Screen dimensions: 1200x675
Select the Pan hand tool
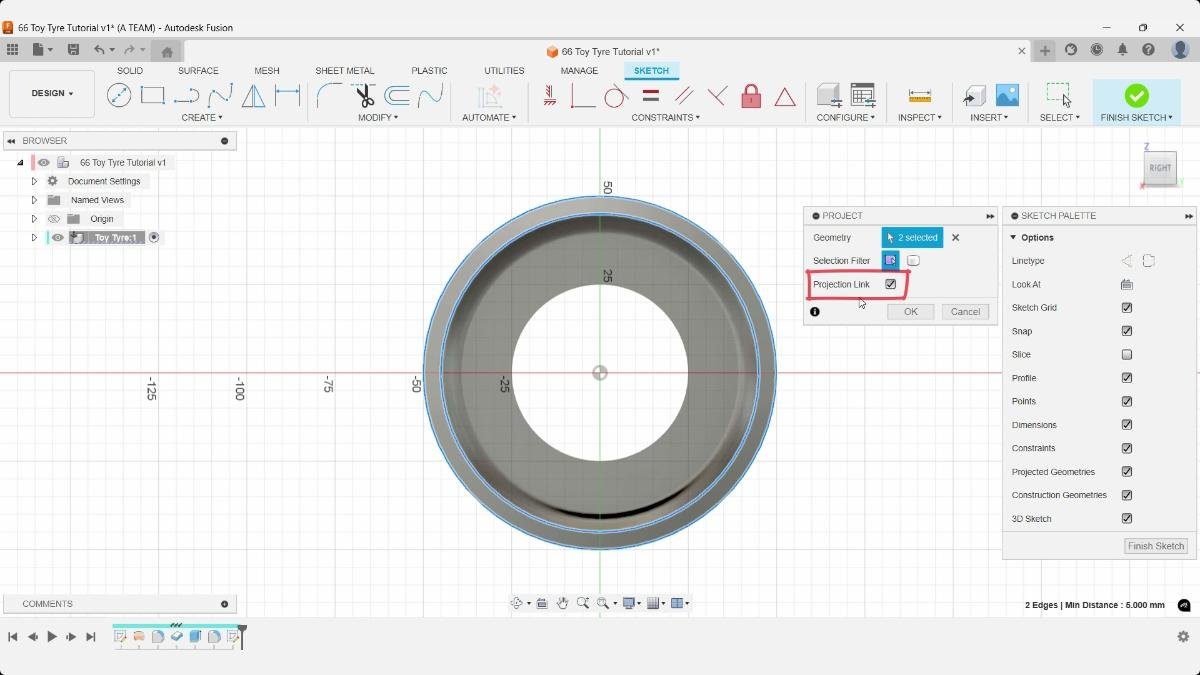[x=562, y=603]
